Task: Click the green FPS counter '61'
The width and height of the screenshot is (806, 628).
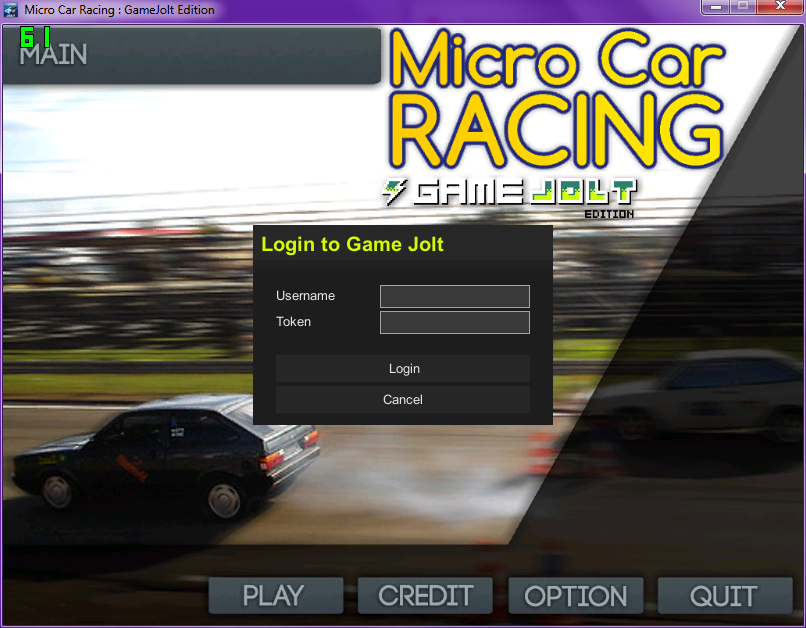Action: pos(35,37)
